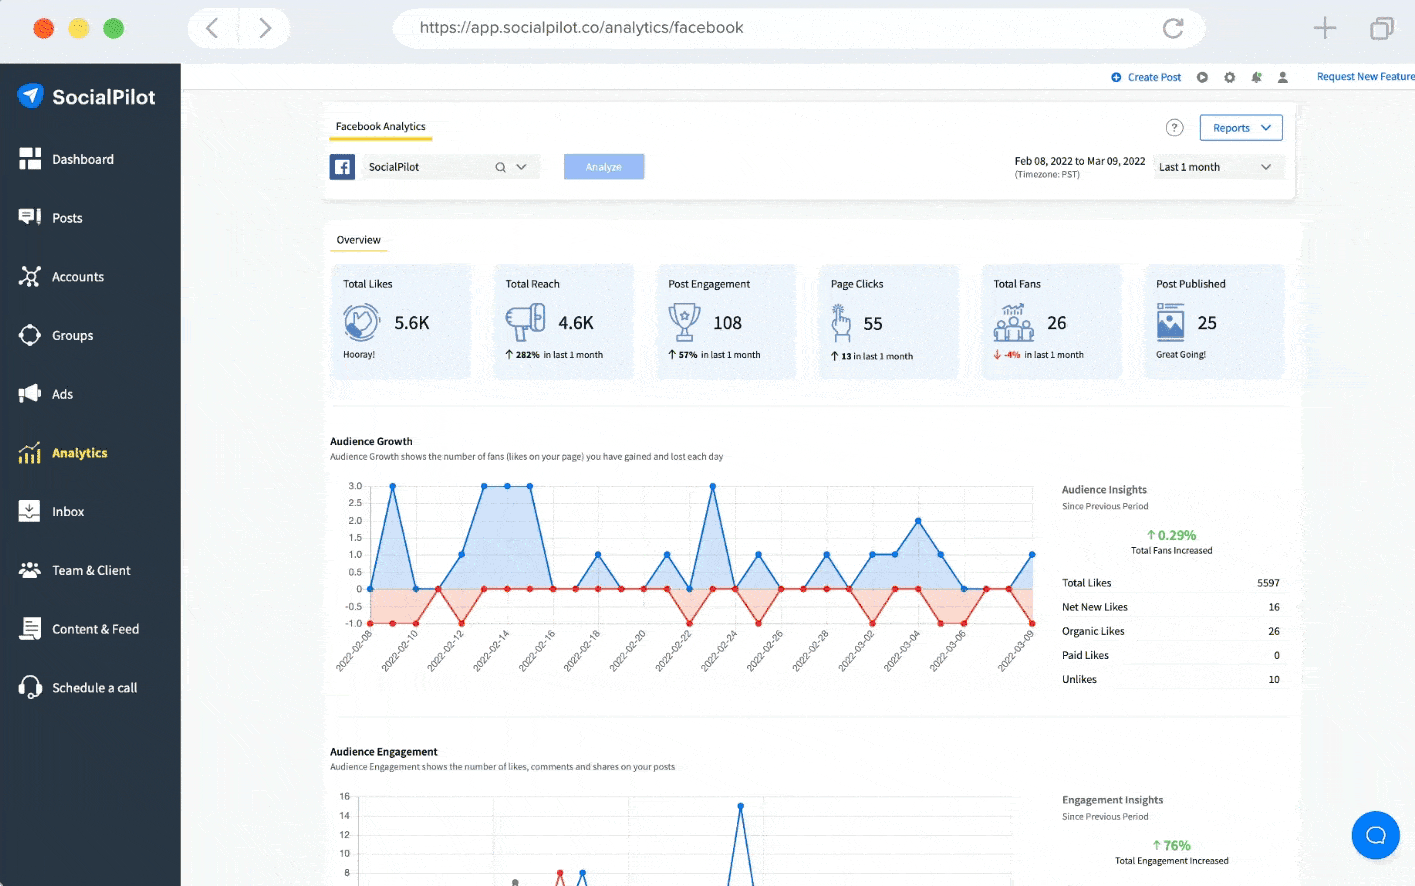Go forward with browser forward arrow
The width and height of the screenshot is (1415, 886).
click(x=265, y=28)
